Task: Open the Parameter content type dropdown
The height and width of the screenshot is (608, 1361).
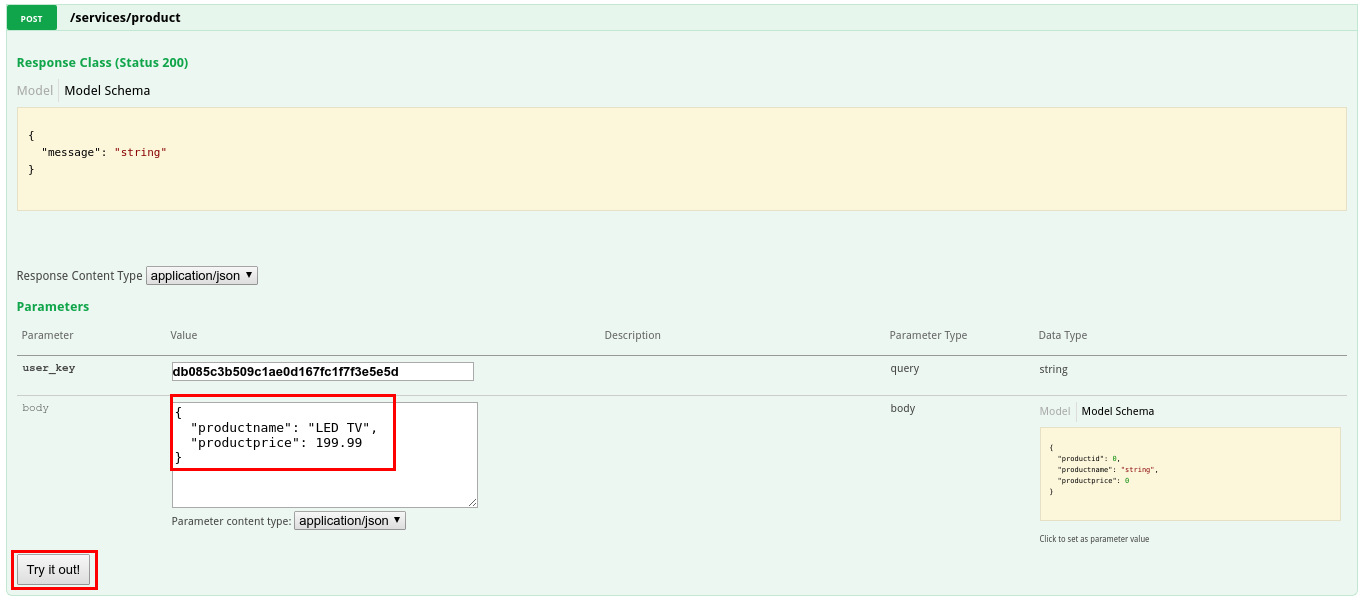Action: tap(350, 521)
